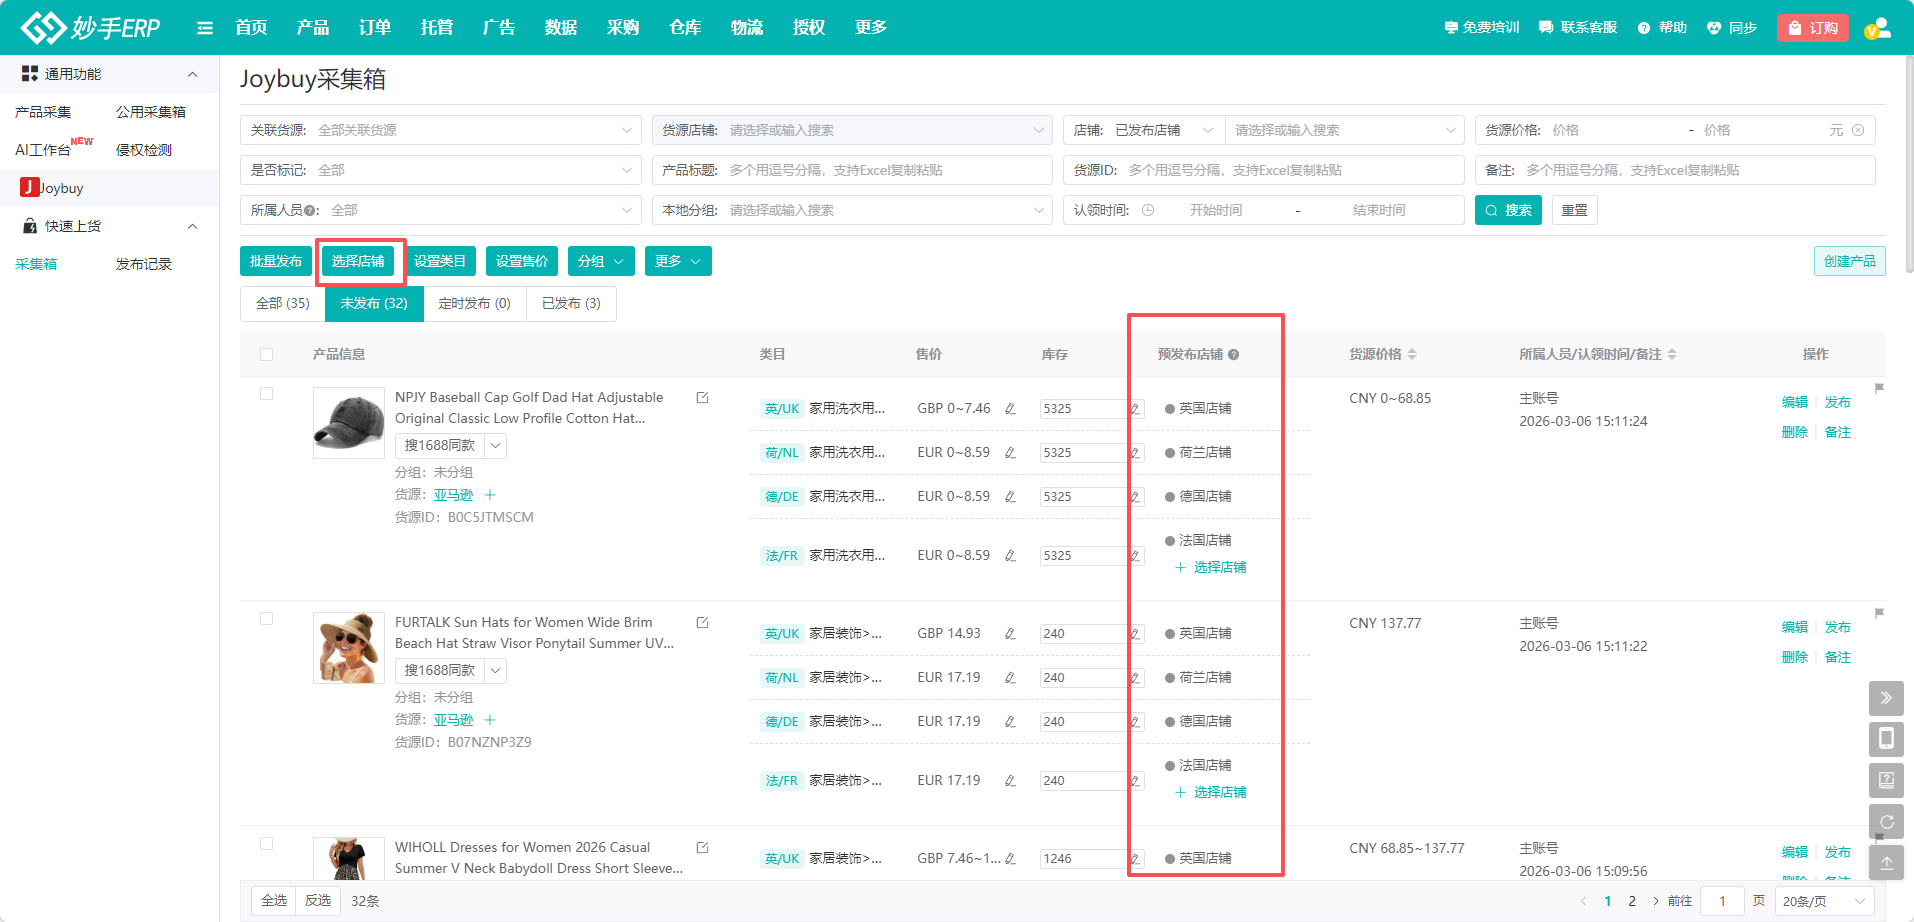Click the flag marker icon on first product row
The height and width of the screenshot is (922, 1914).
click(1879, 388)
